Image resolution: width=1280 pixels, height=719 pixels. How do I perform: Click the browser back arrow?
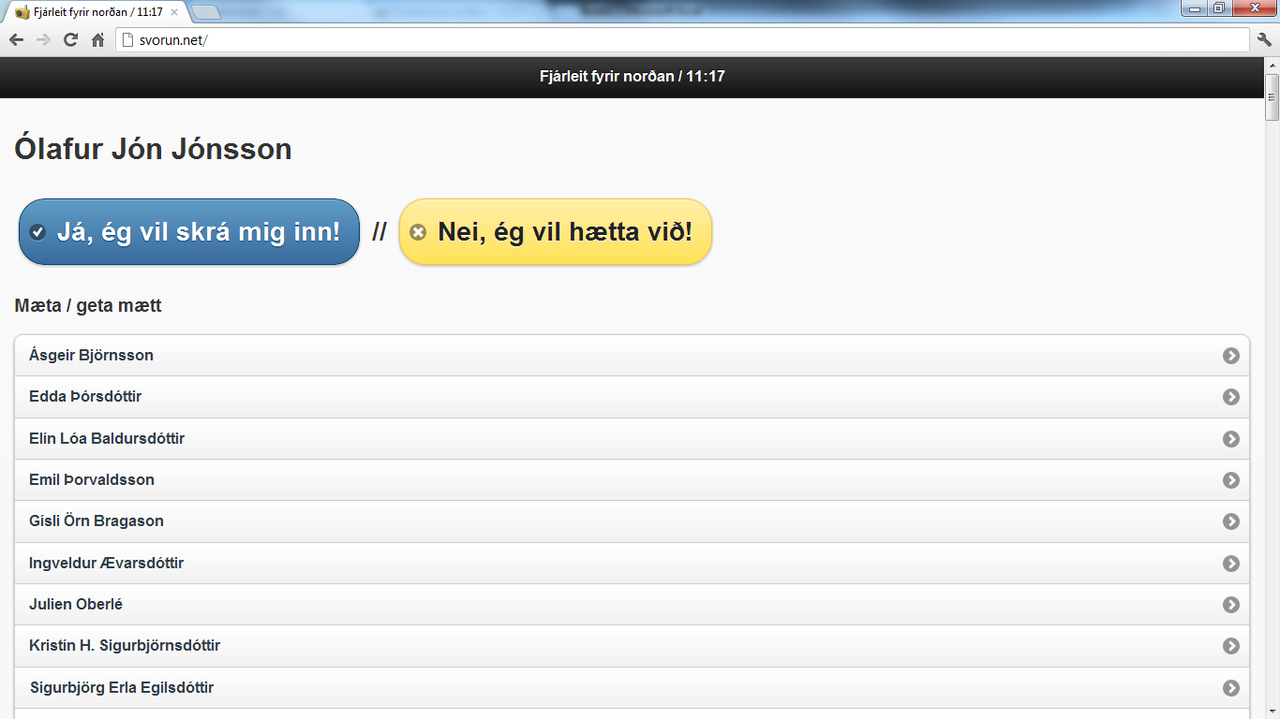(x=16, y=40)
